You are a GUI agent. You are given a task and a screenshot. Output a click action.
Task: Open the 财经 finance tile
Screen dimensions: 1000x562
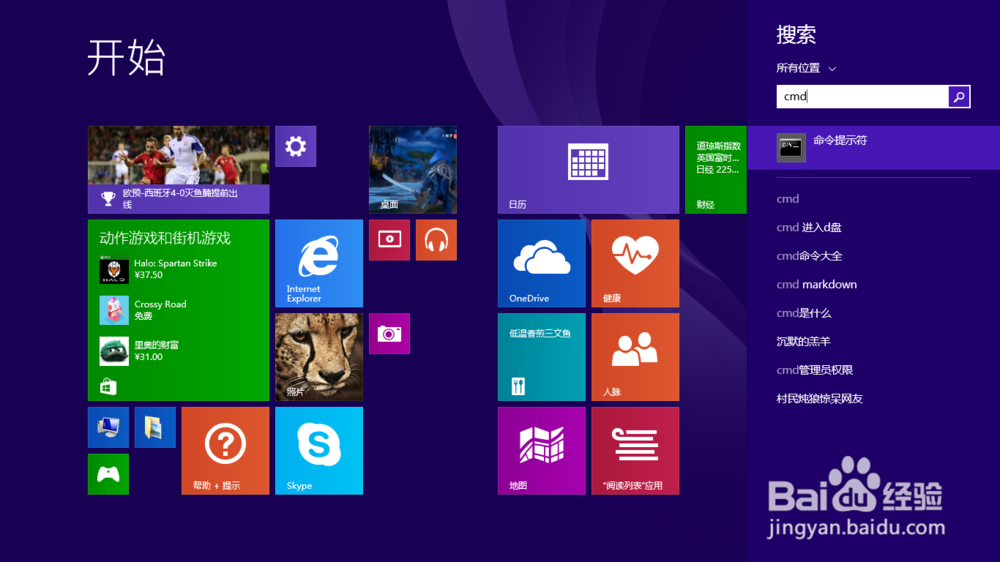click(x=716, y=170)
